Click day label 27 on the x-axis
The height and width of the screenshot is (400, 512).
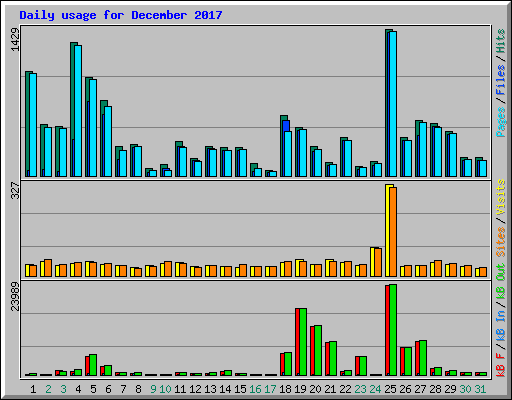pos(420,389)
